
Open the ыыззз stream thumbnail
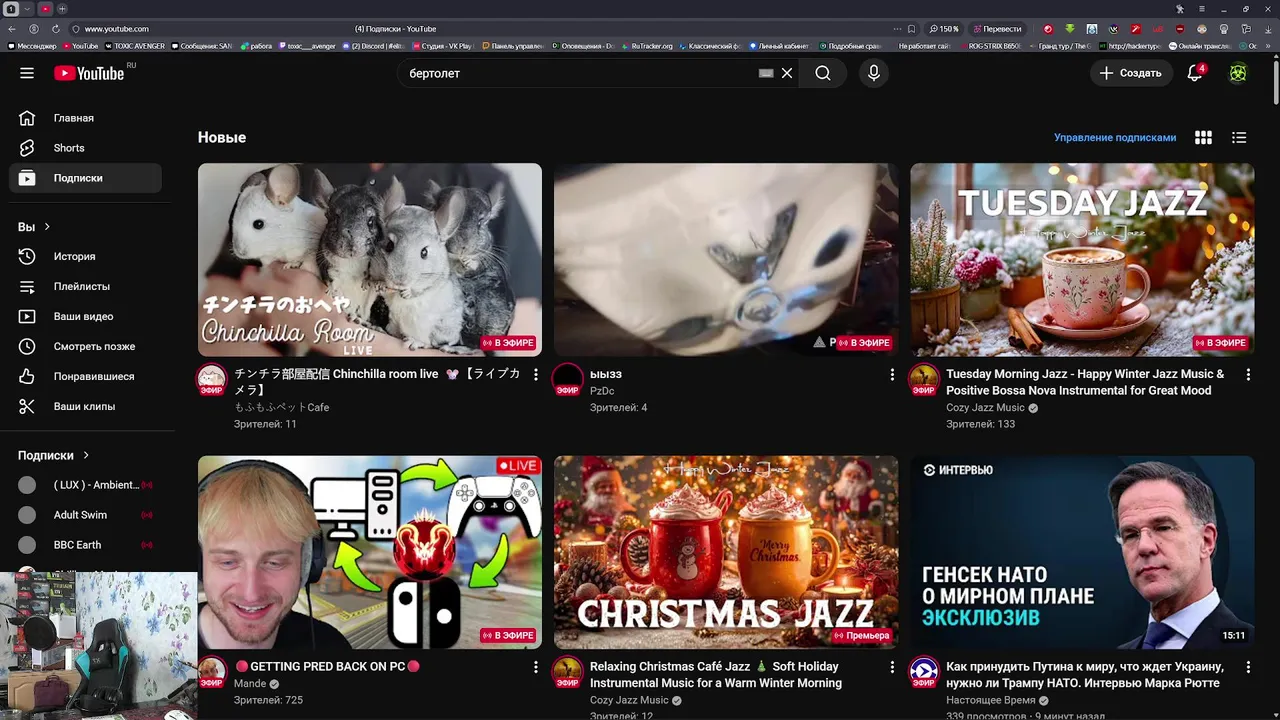coord(726,260)
